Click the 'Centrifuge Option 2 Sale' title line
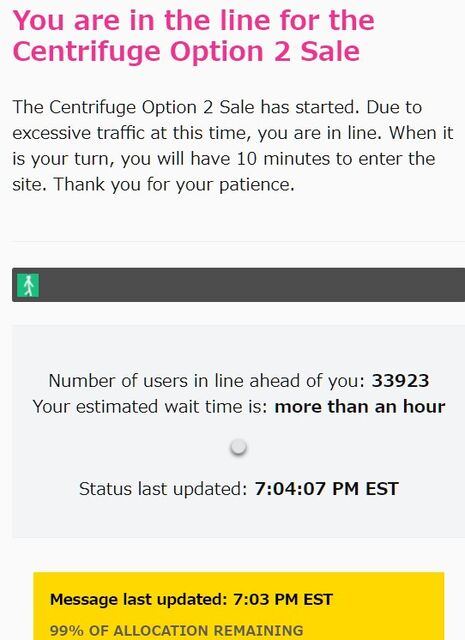465x640 pixels. (x=186, y=51)
